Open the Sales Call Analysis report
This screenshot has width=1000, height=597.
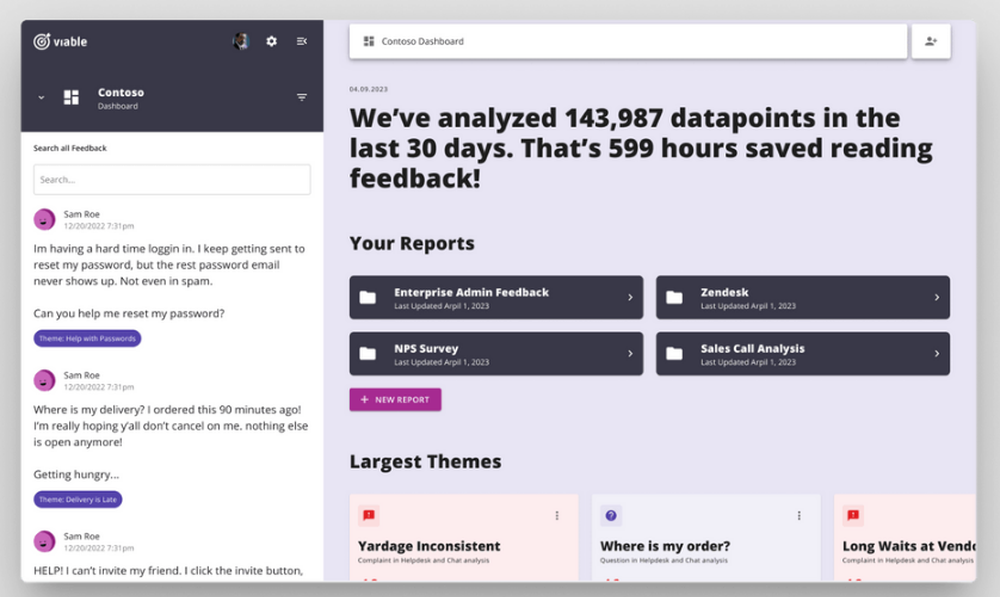pos(802,354)
